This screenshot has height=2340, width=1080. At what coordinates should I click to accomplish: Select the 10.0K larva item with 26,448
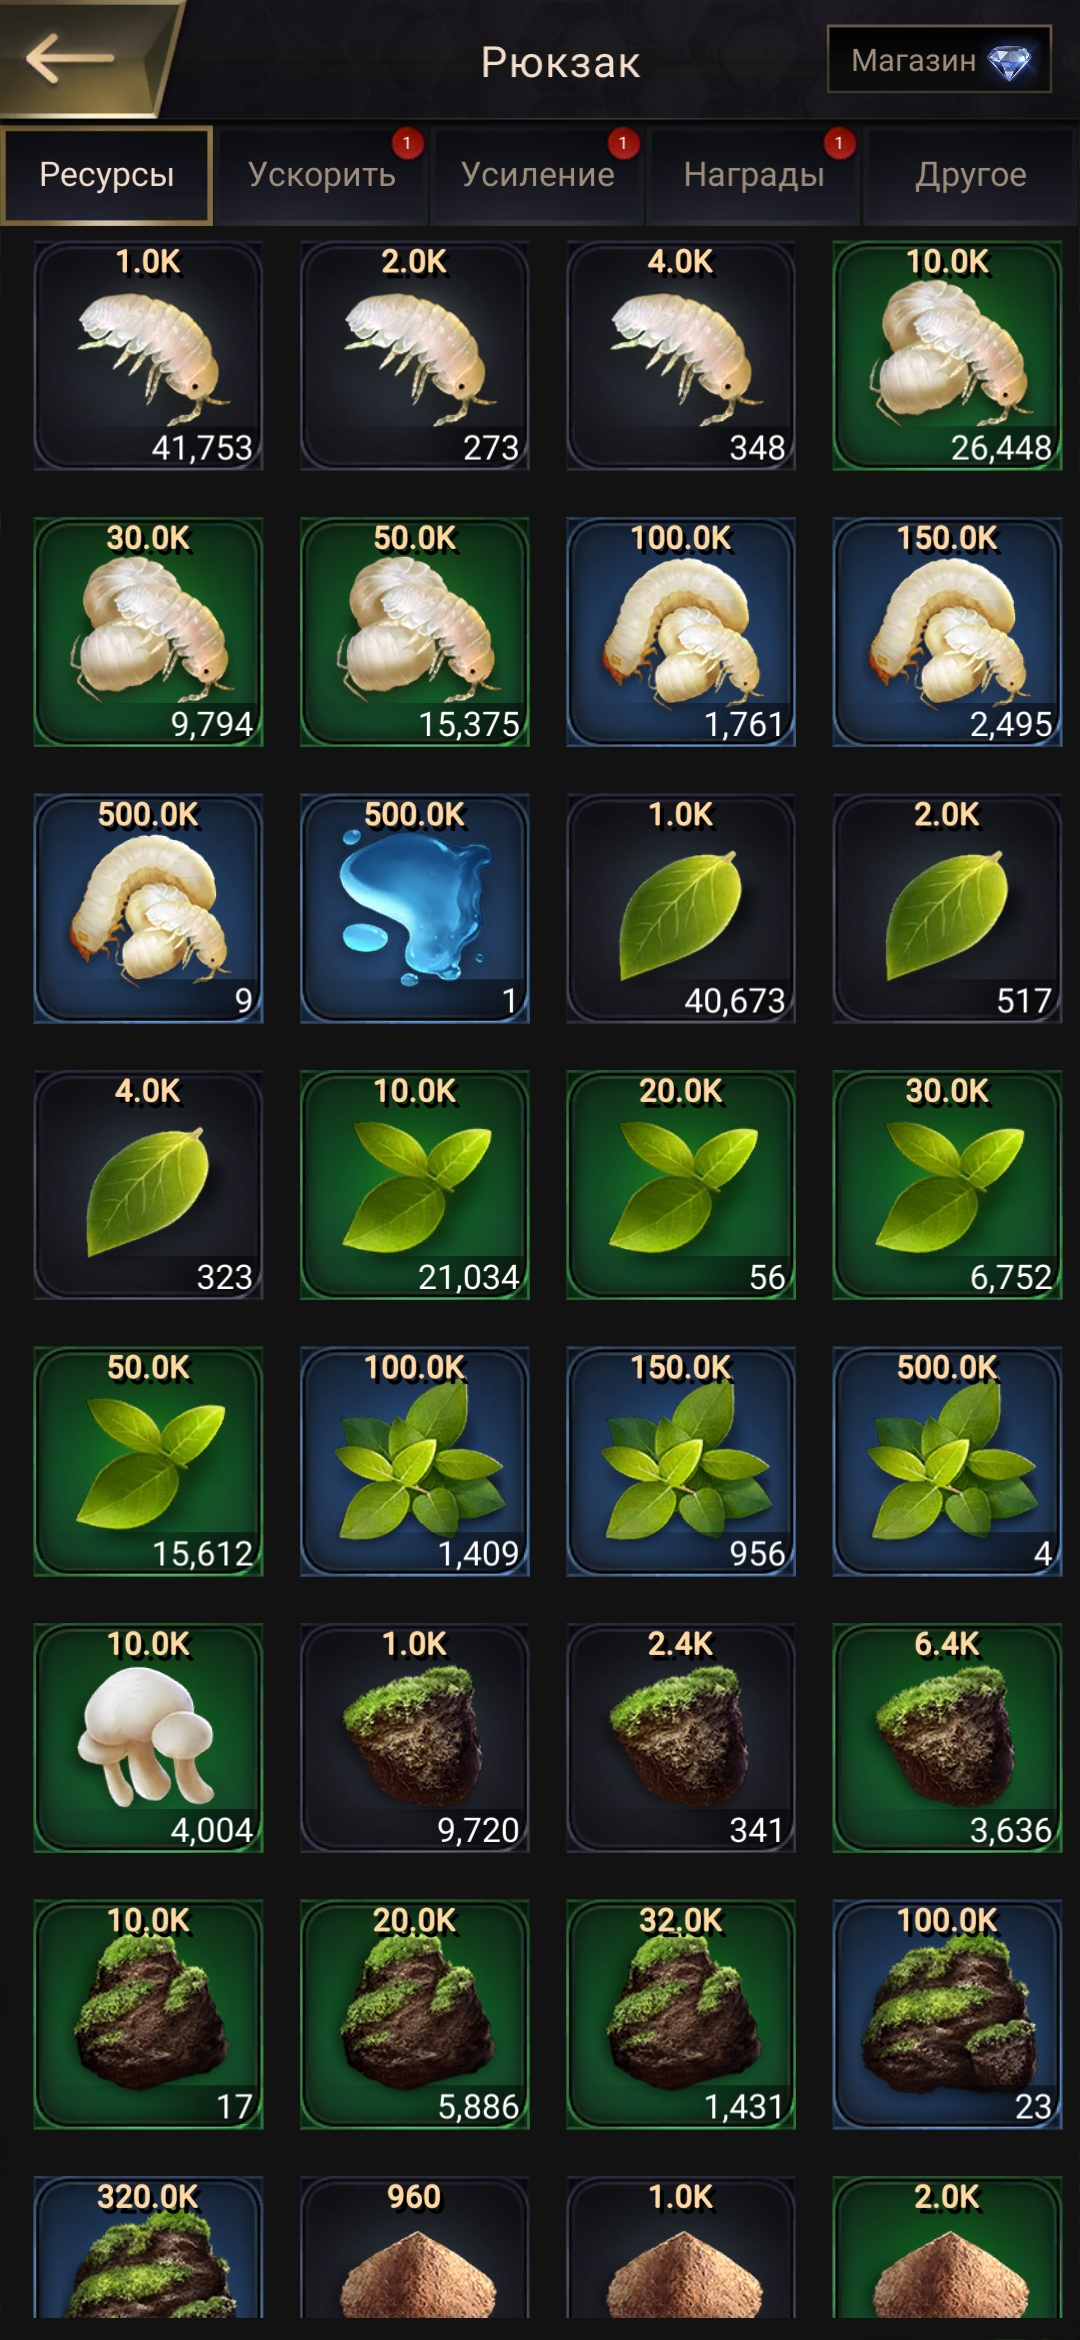click(x=947, y=355)
